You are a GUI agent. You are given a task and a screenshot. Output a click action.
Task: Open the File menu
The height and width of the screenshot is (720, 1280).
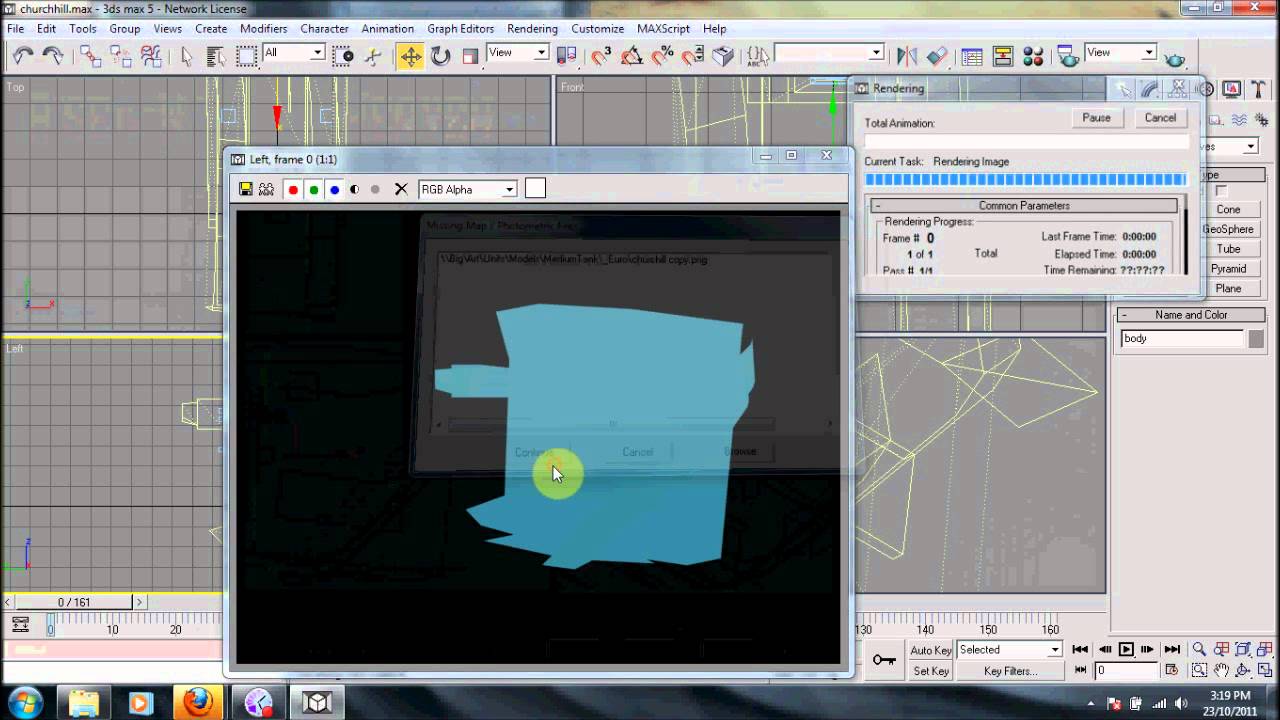(x=16, y=29)
